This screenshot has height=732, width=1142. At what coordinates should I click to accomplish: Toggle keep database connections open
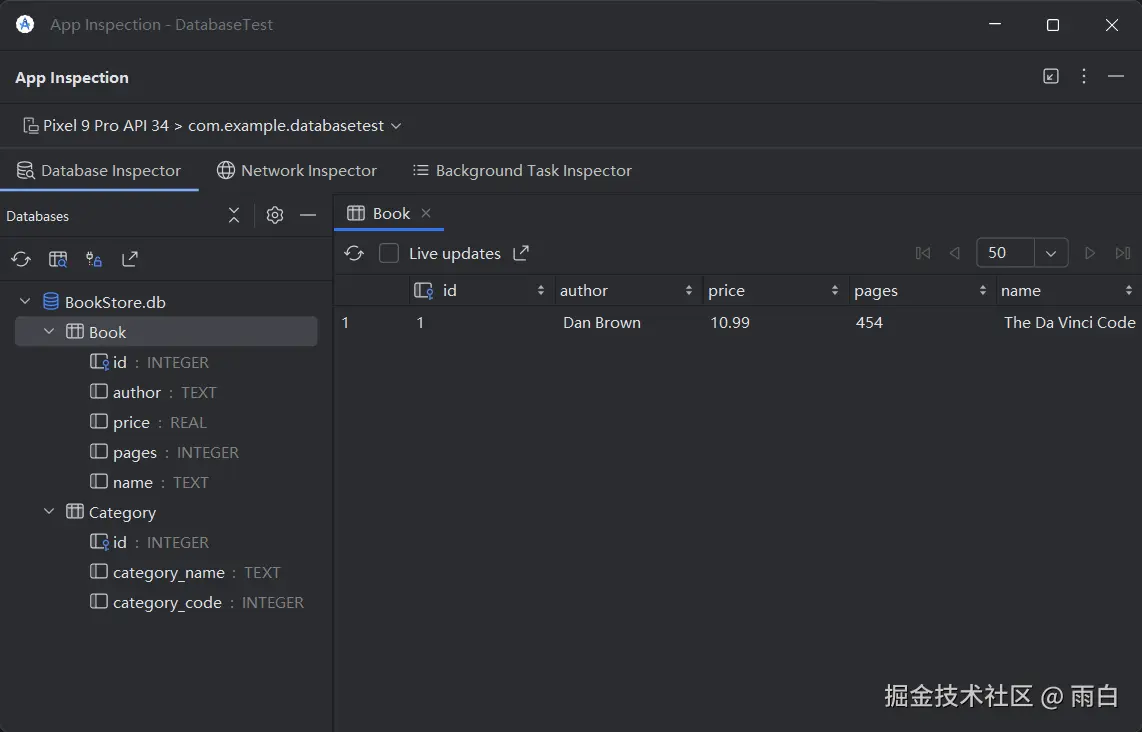[94, 259]
